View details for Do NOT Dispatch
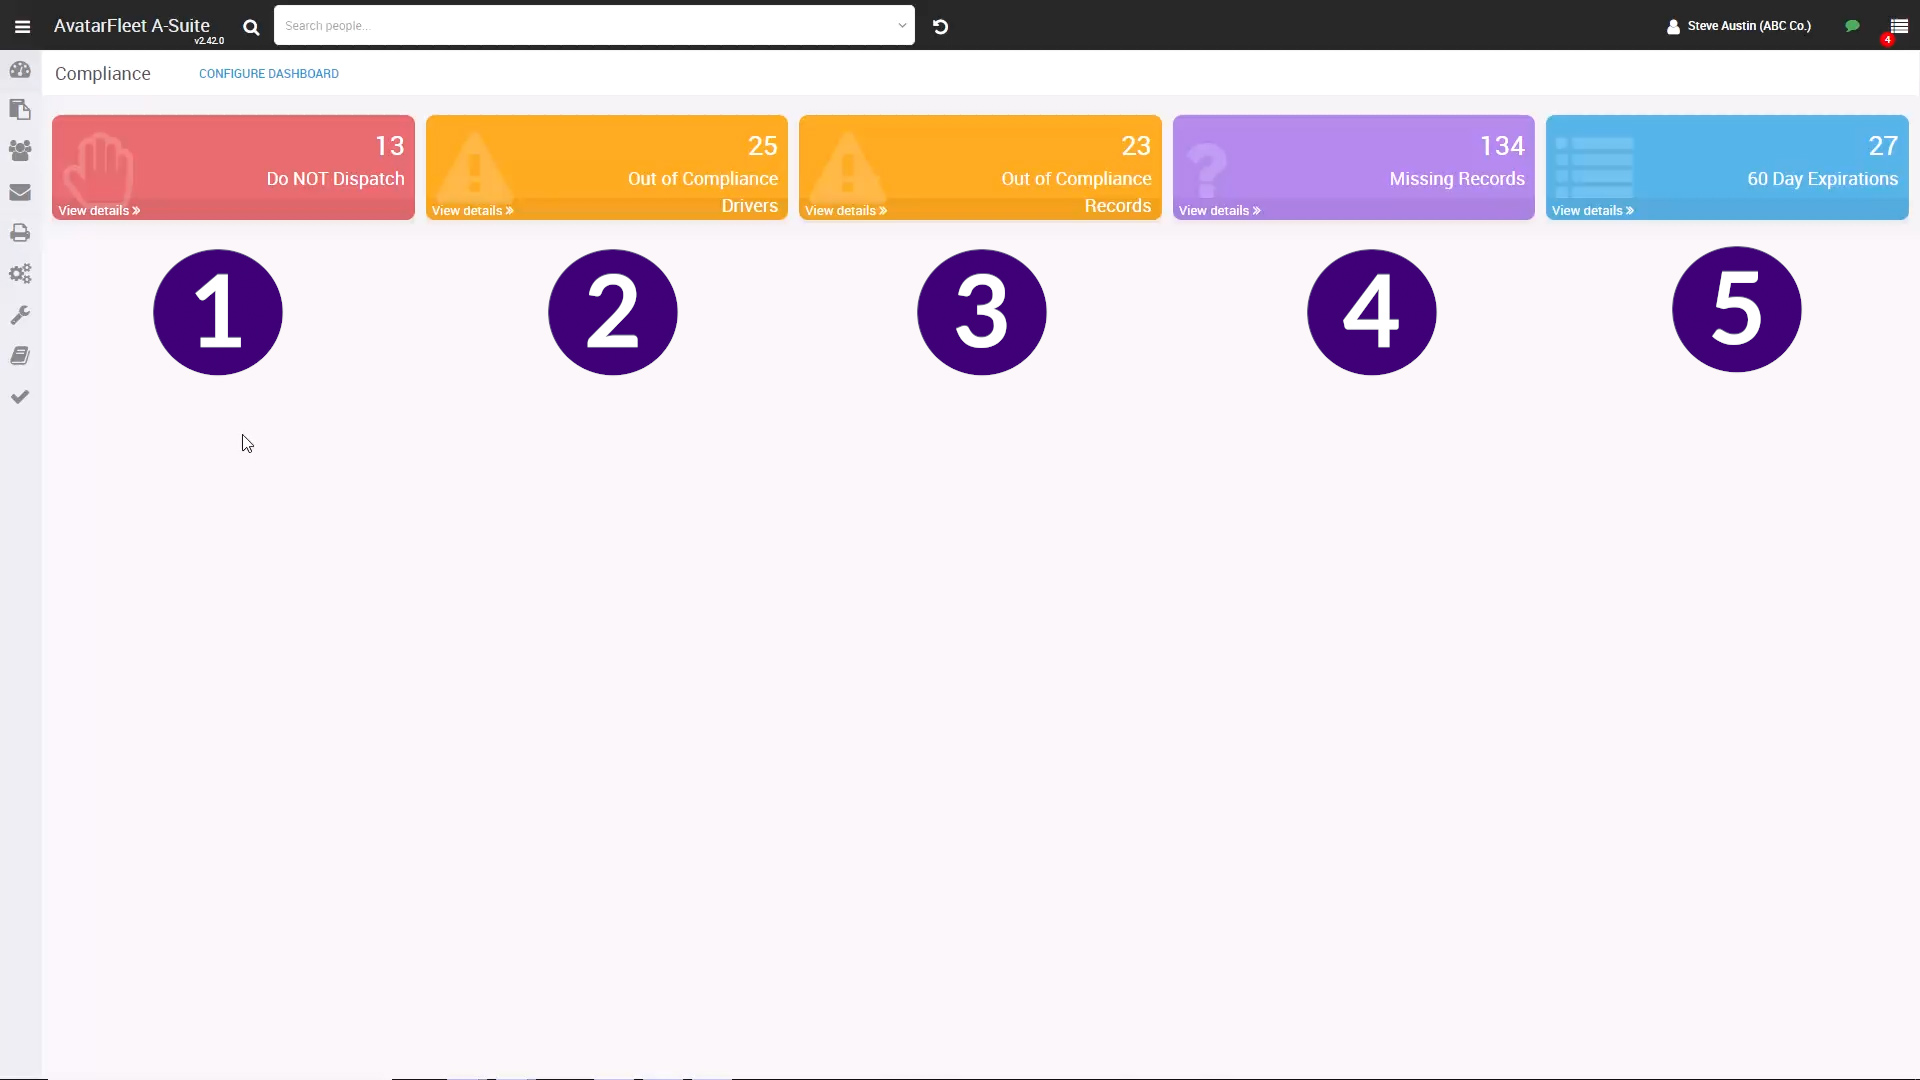Screen dimensions: 1920x1080 98,210
